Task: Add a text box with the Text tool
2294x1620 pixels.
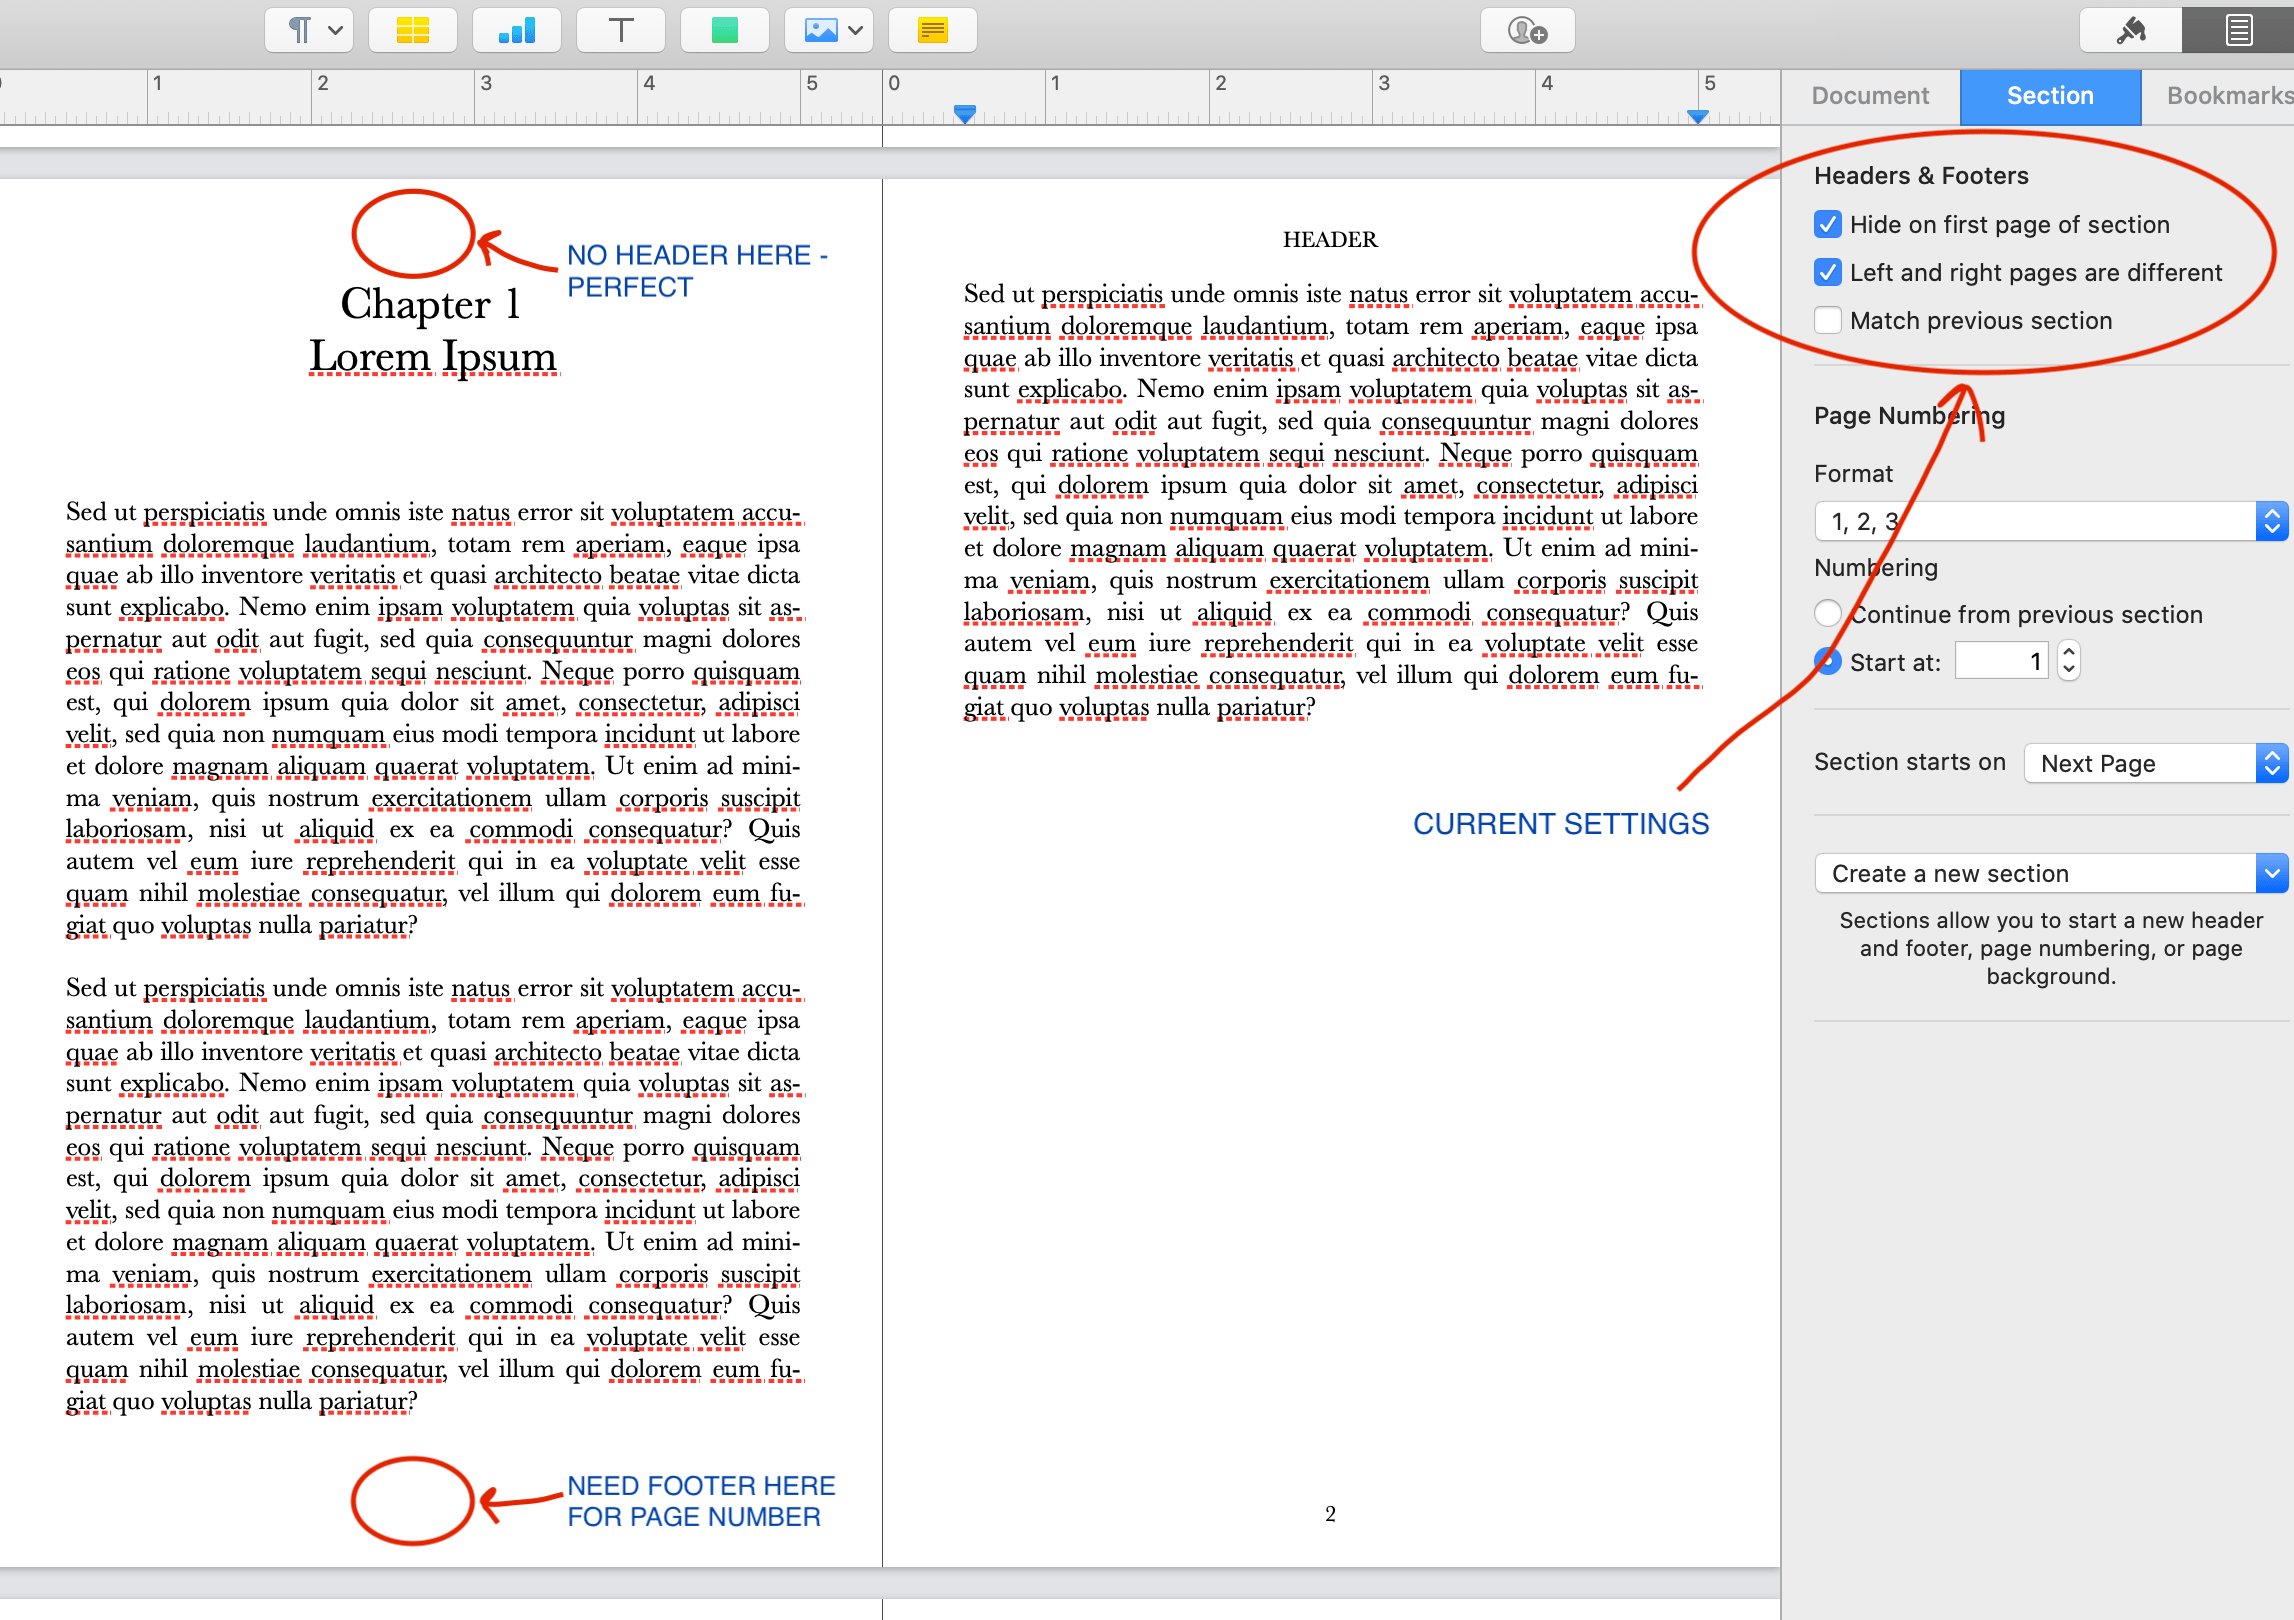Action: (620, 29)
